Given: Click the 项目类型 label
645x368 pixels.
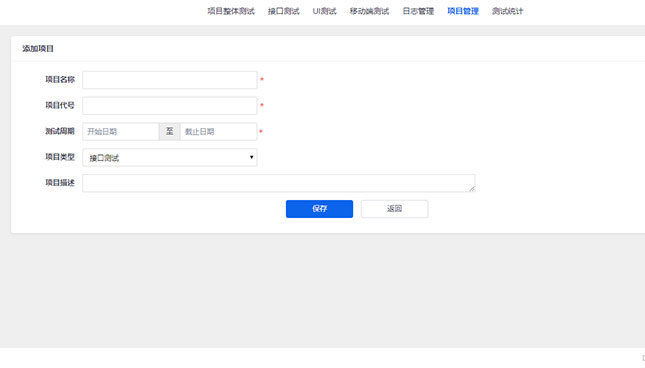Looking at the screenshot, I should click(60, 157).
